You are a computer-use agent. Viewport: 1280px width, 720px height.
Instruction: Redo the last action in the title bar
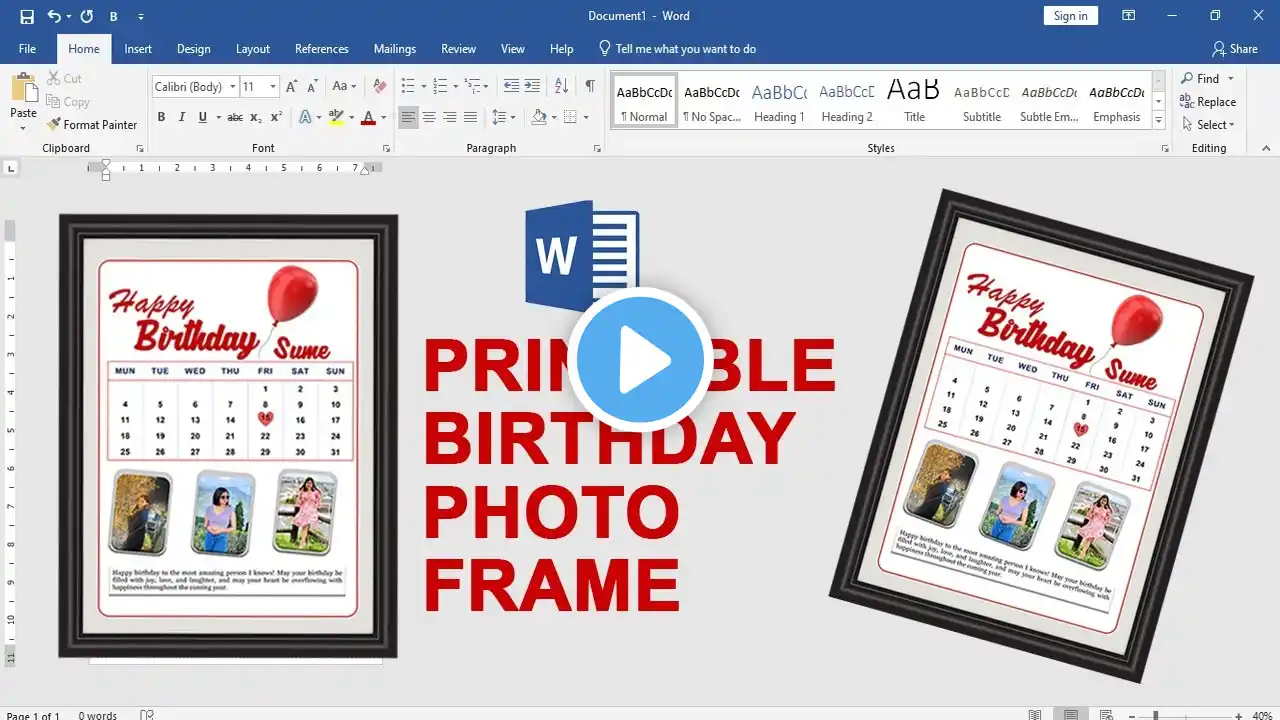86,16
